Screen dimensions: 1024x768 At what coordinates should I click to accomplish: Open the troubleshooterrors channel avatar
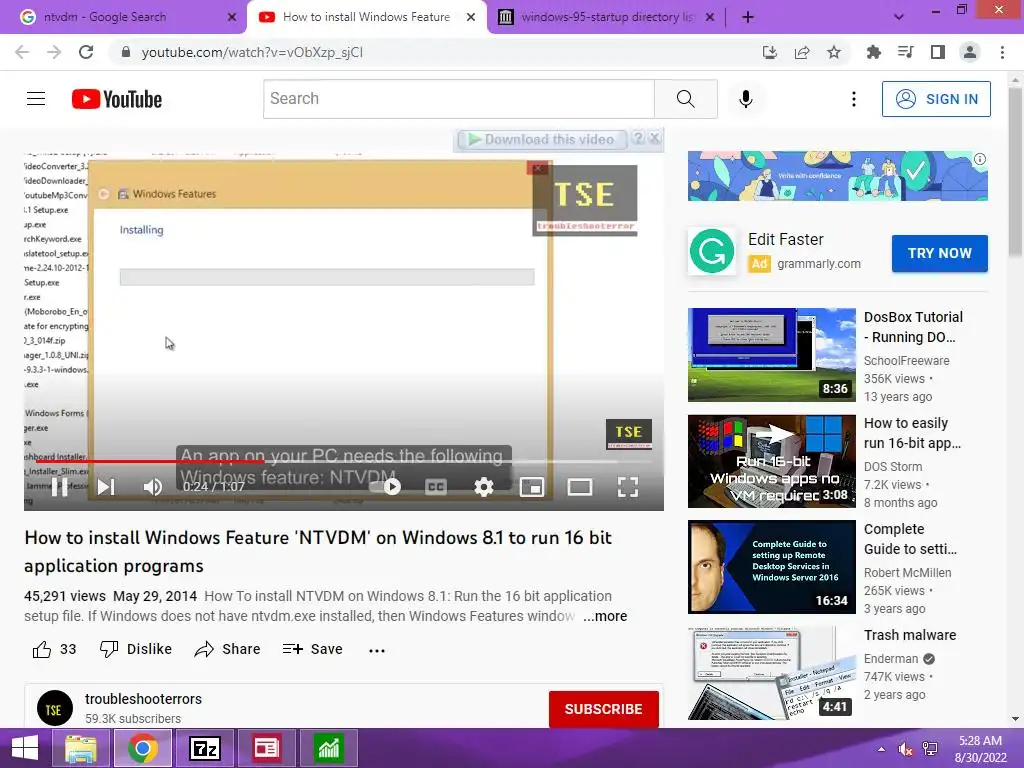(x=55, y=708)
